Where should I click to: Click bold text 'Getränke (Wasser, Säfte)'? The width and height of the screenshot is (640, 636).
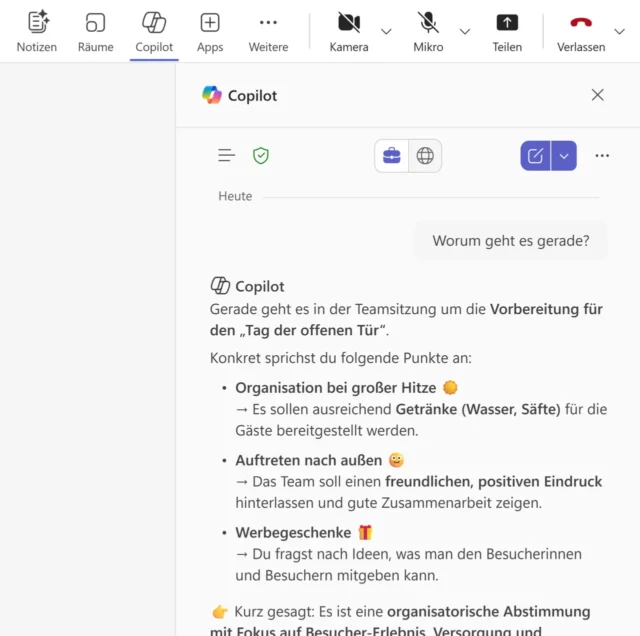coord(478,409)
